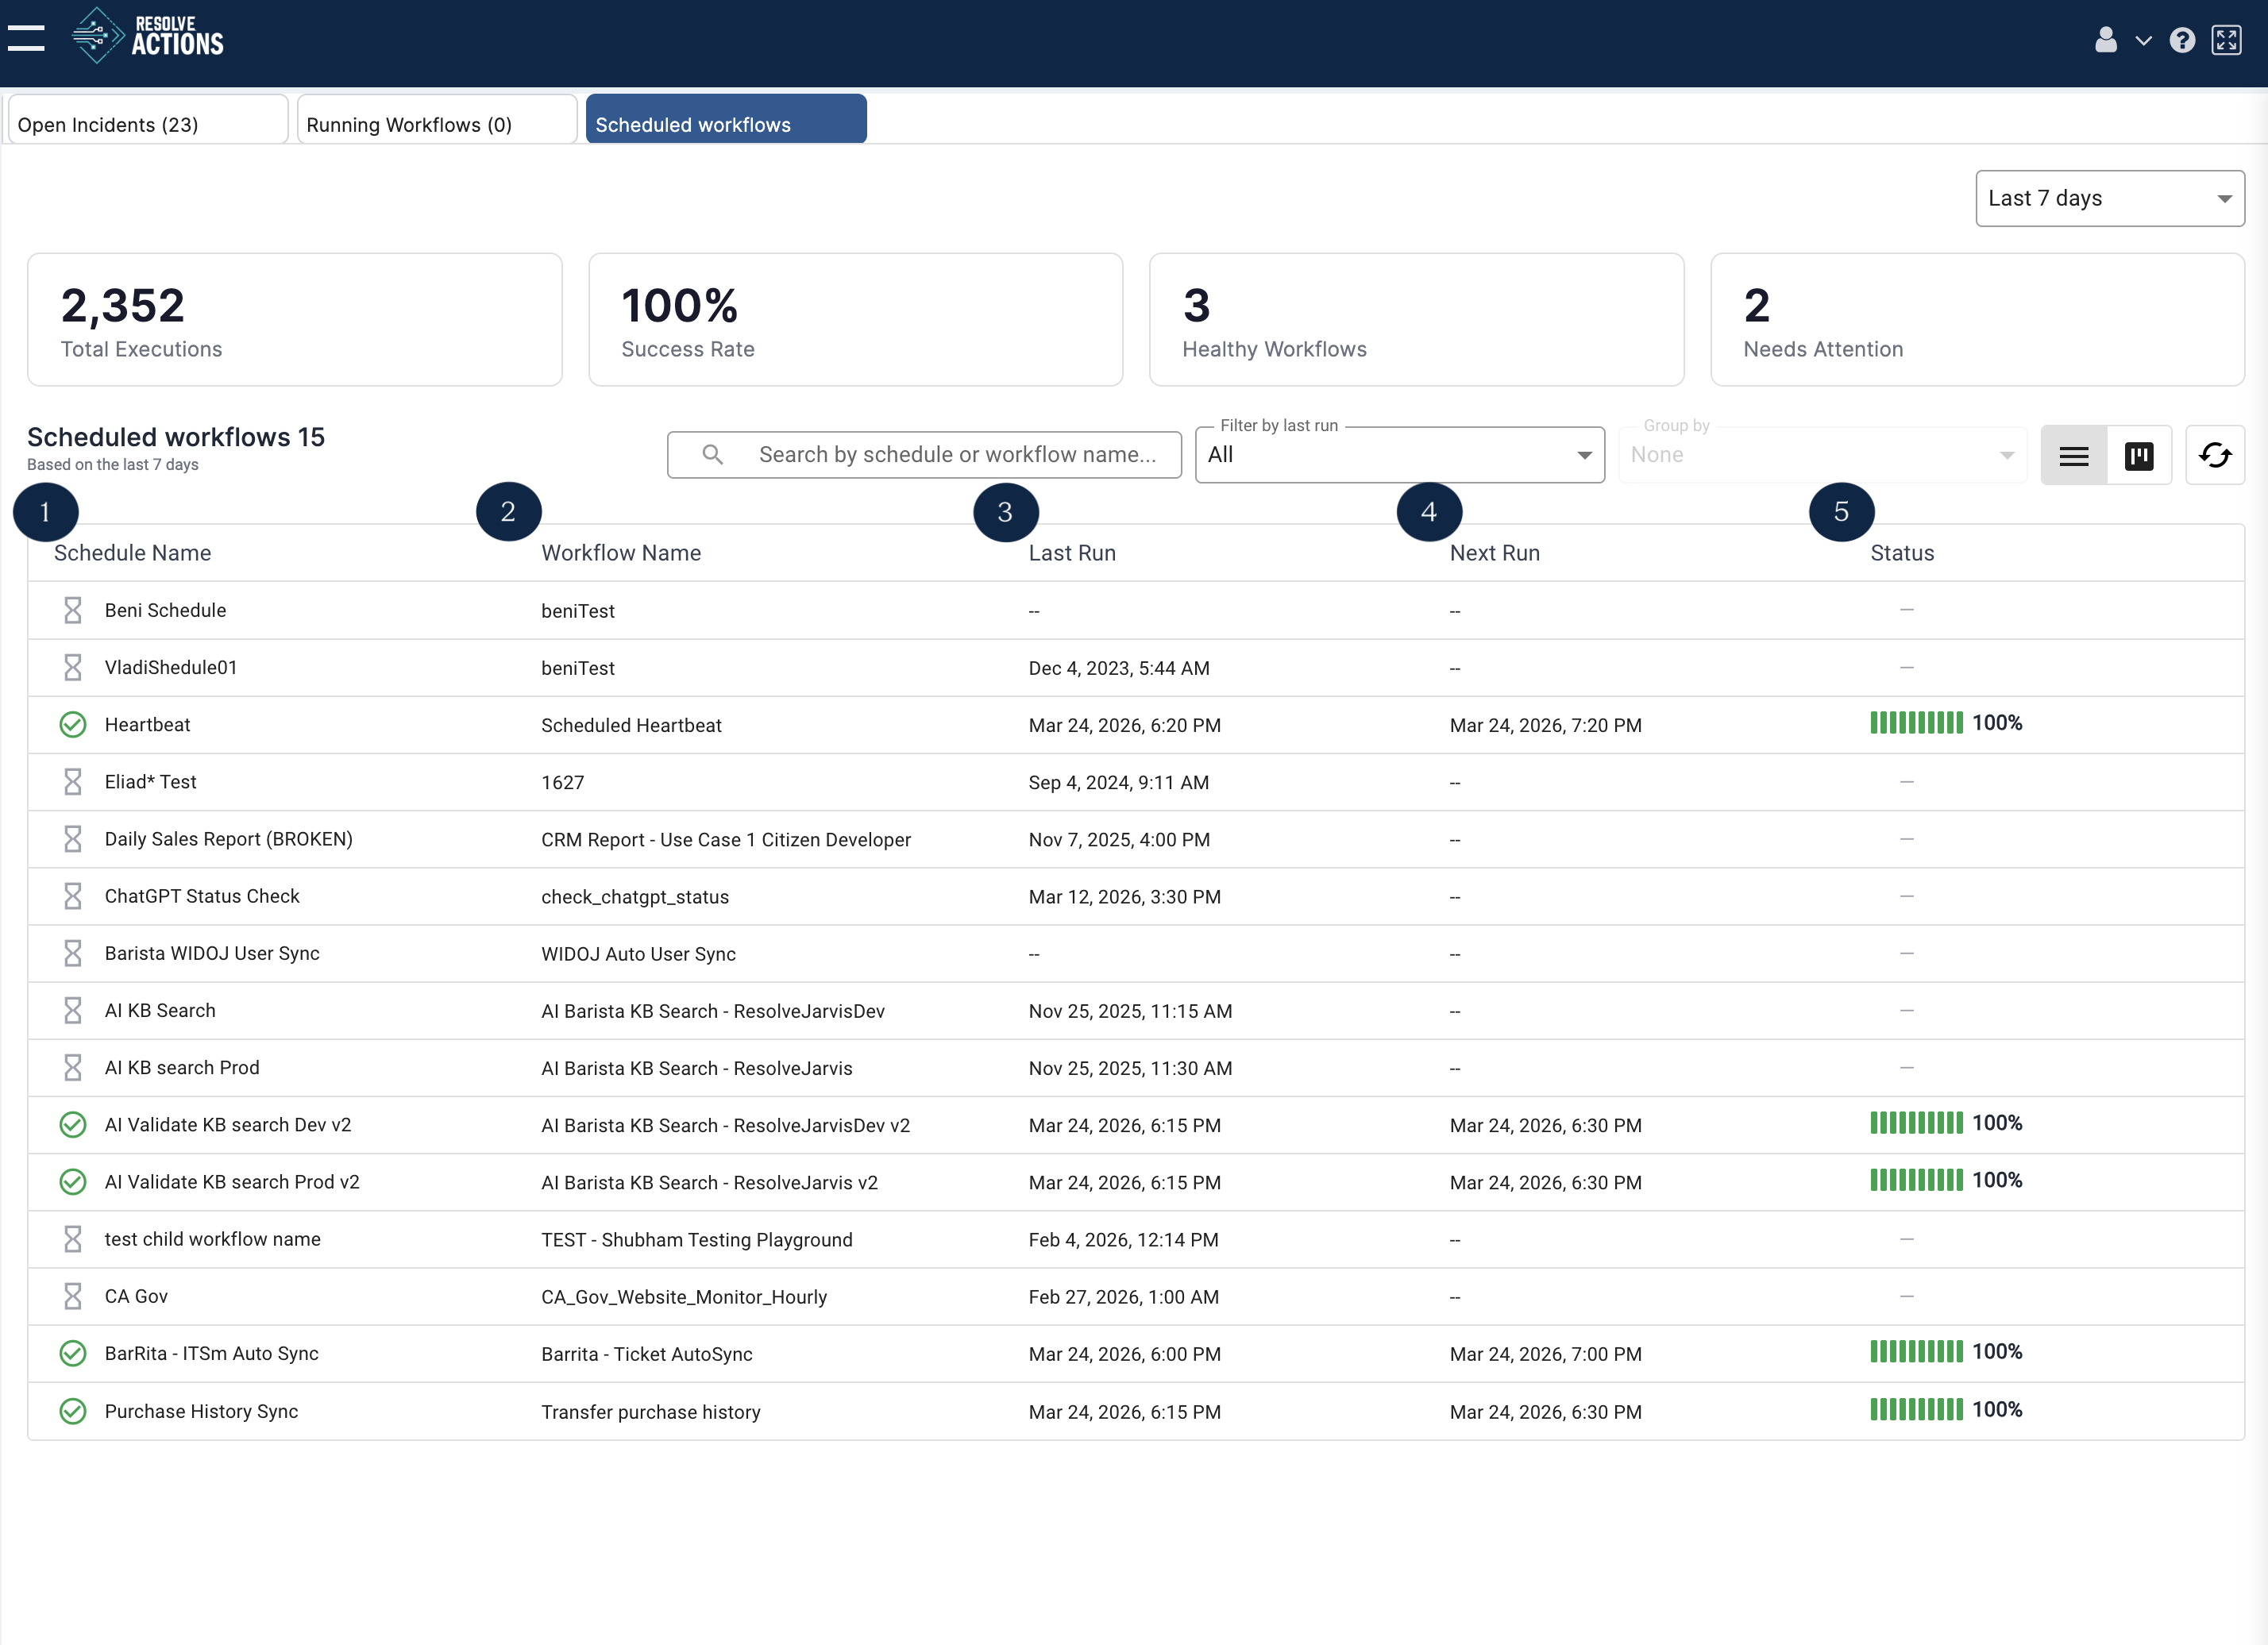Click the Resolve Actions logo
The image size is (2268, 1645).
click(x=148, y=37)
